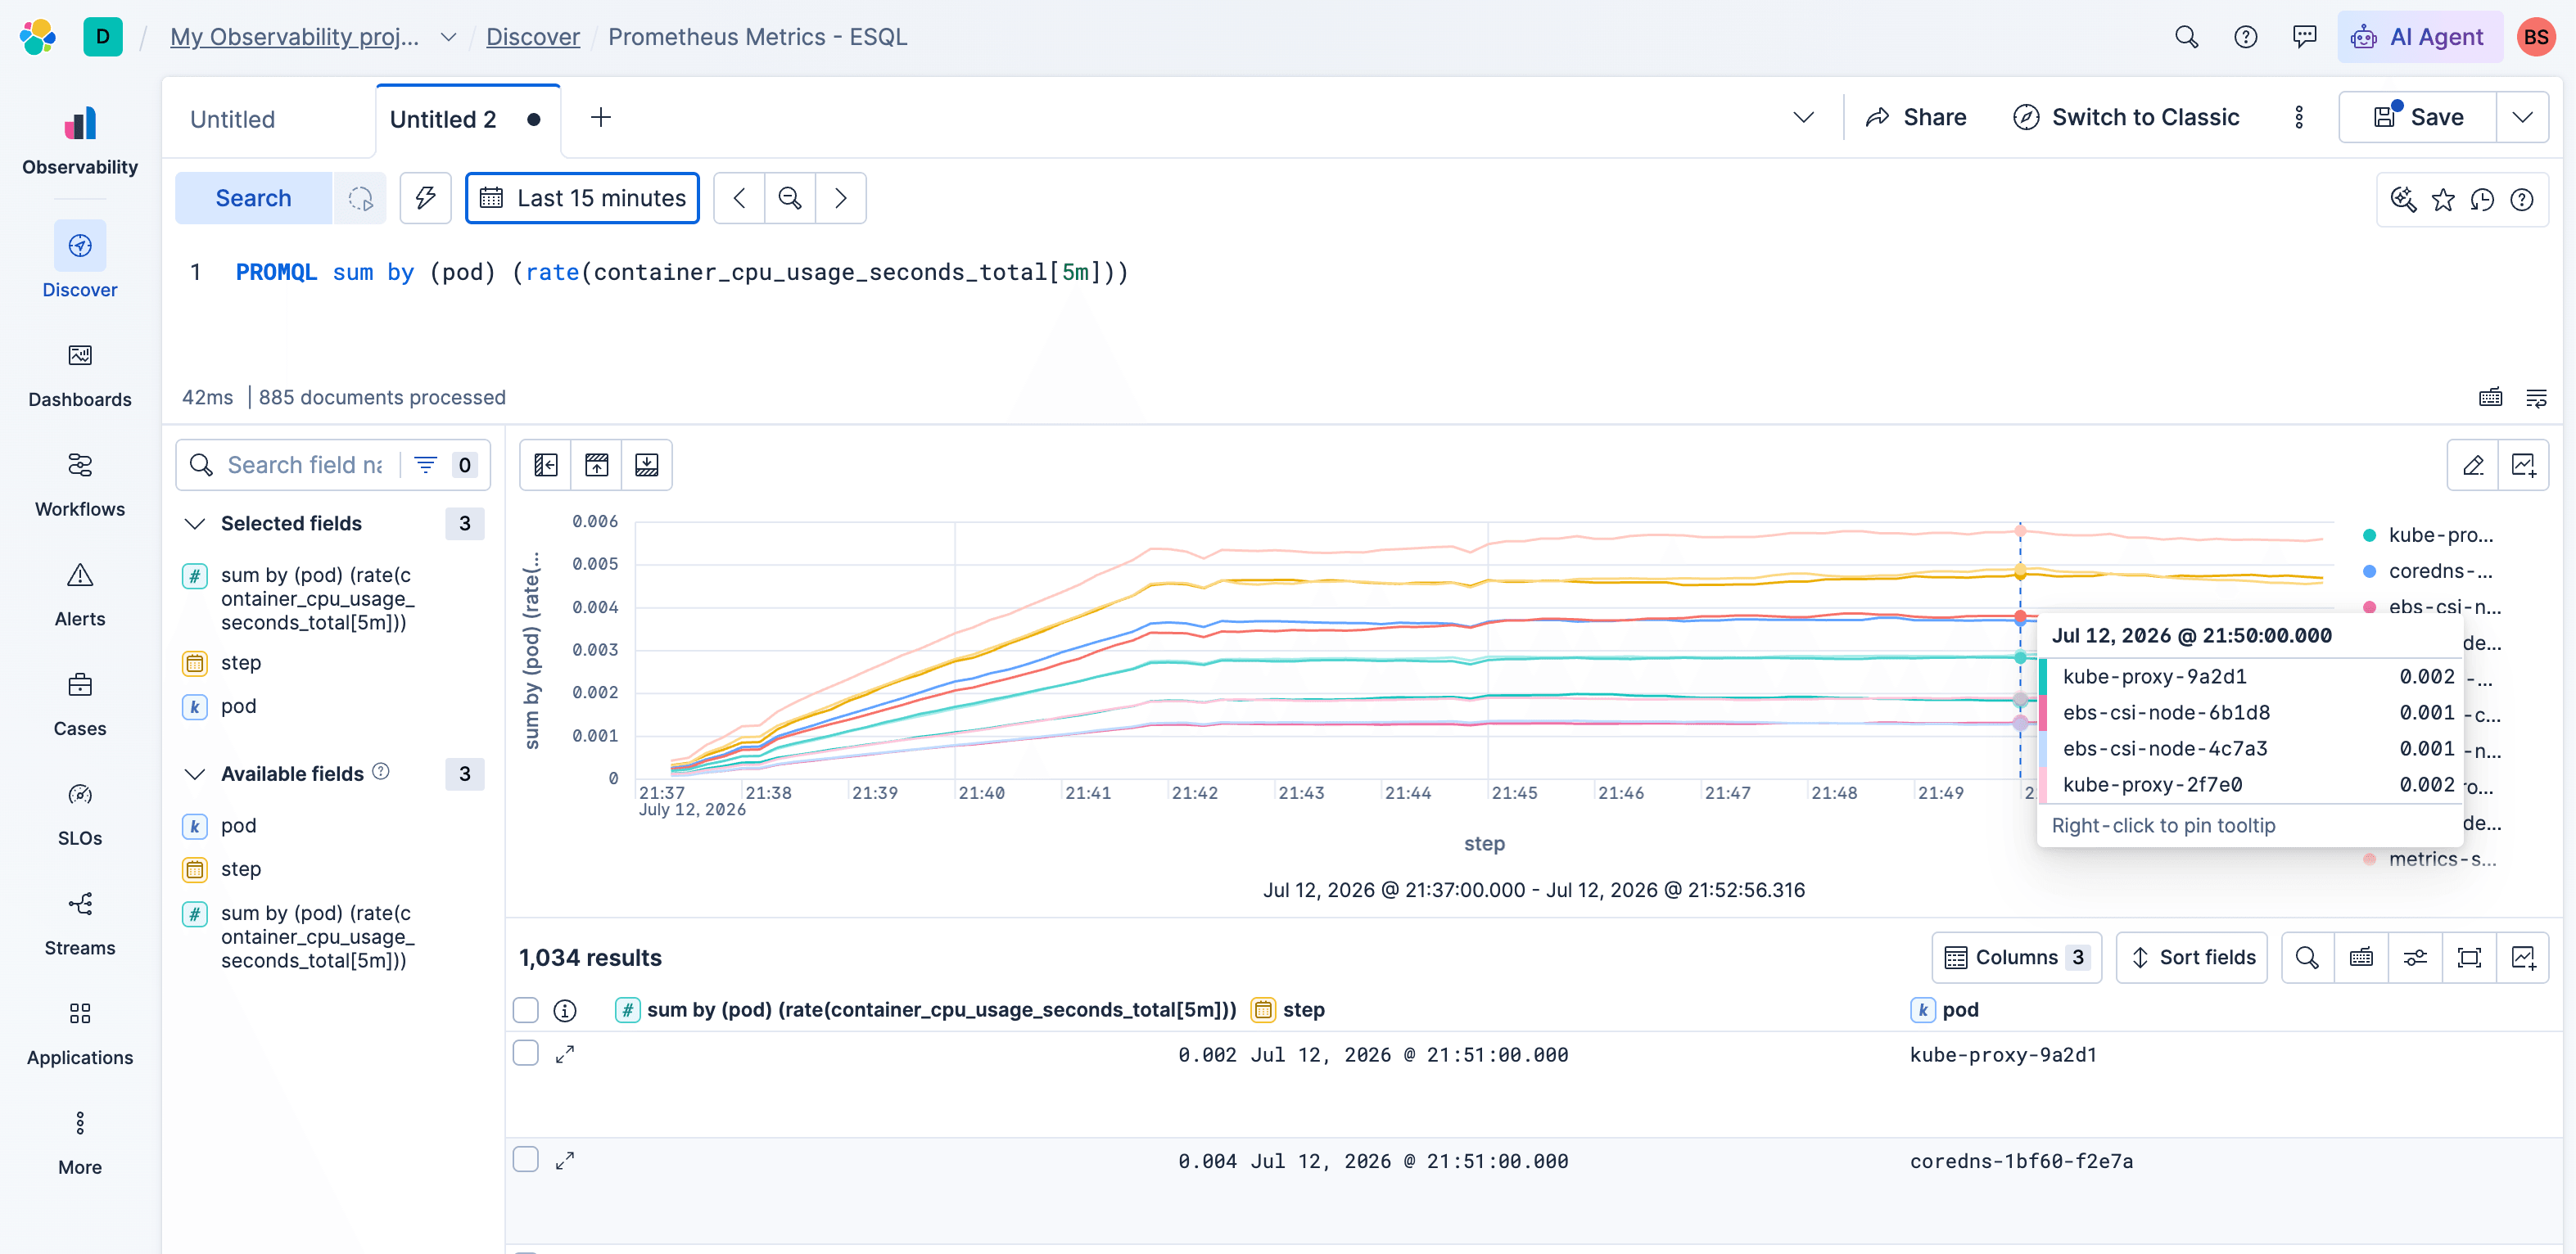Open the tab actions three-dot menu
This screenshot has width=2576, height=1254.
click(x=2299, y=118)
